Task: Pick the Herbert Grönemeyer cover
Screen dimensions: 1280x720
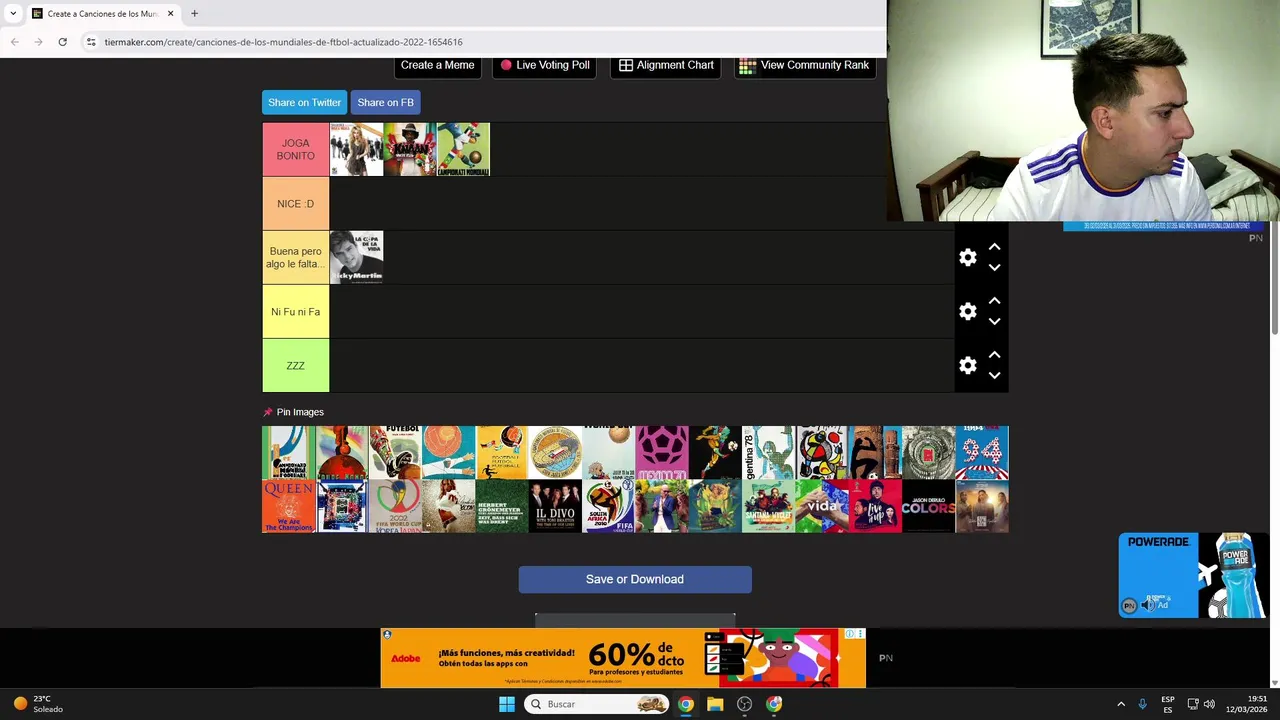Action: click(502, 506)
